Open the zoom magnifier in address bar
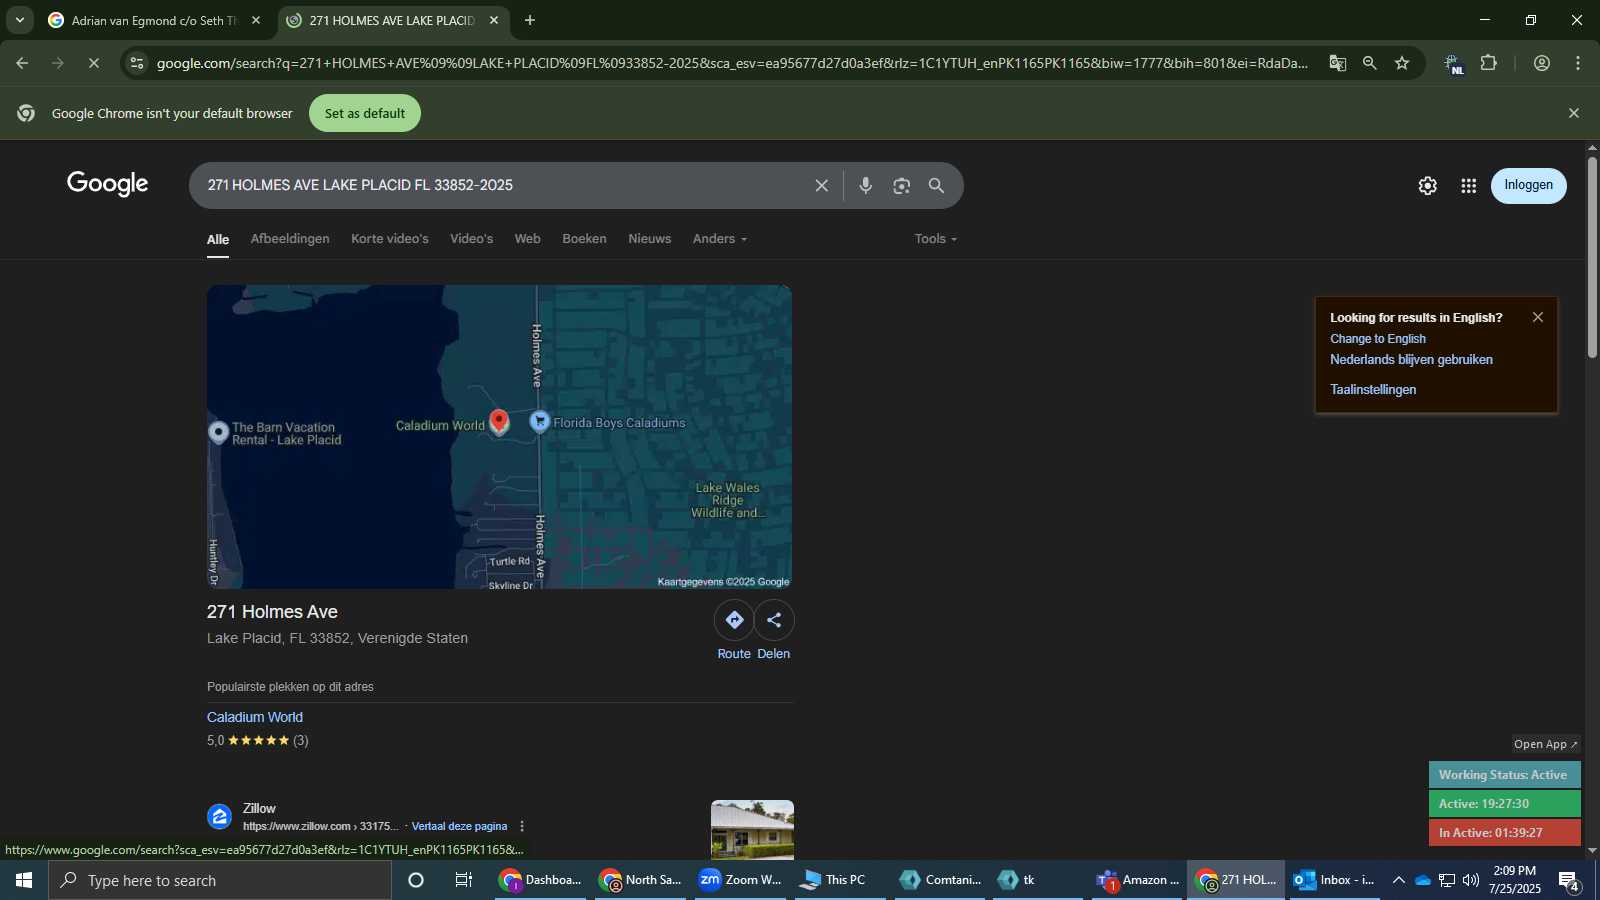The image size is (1600, 900). 1370,63
